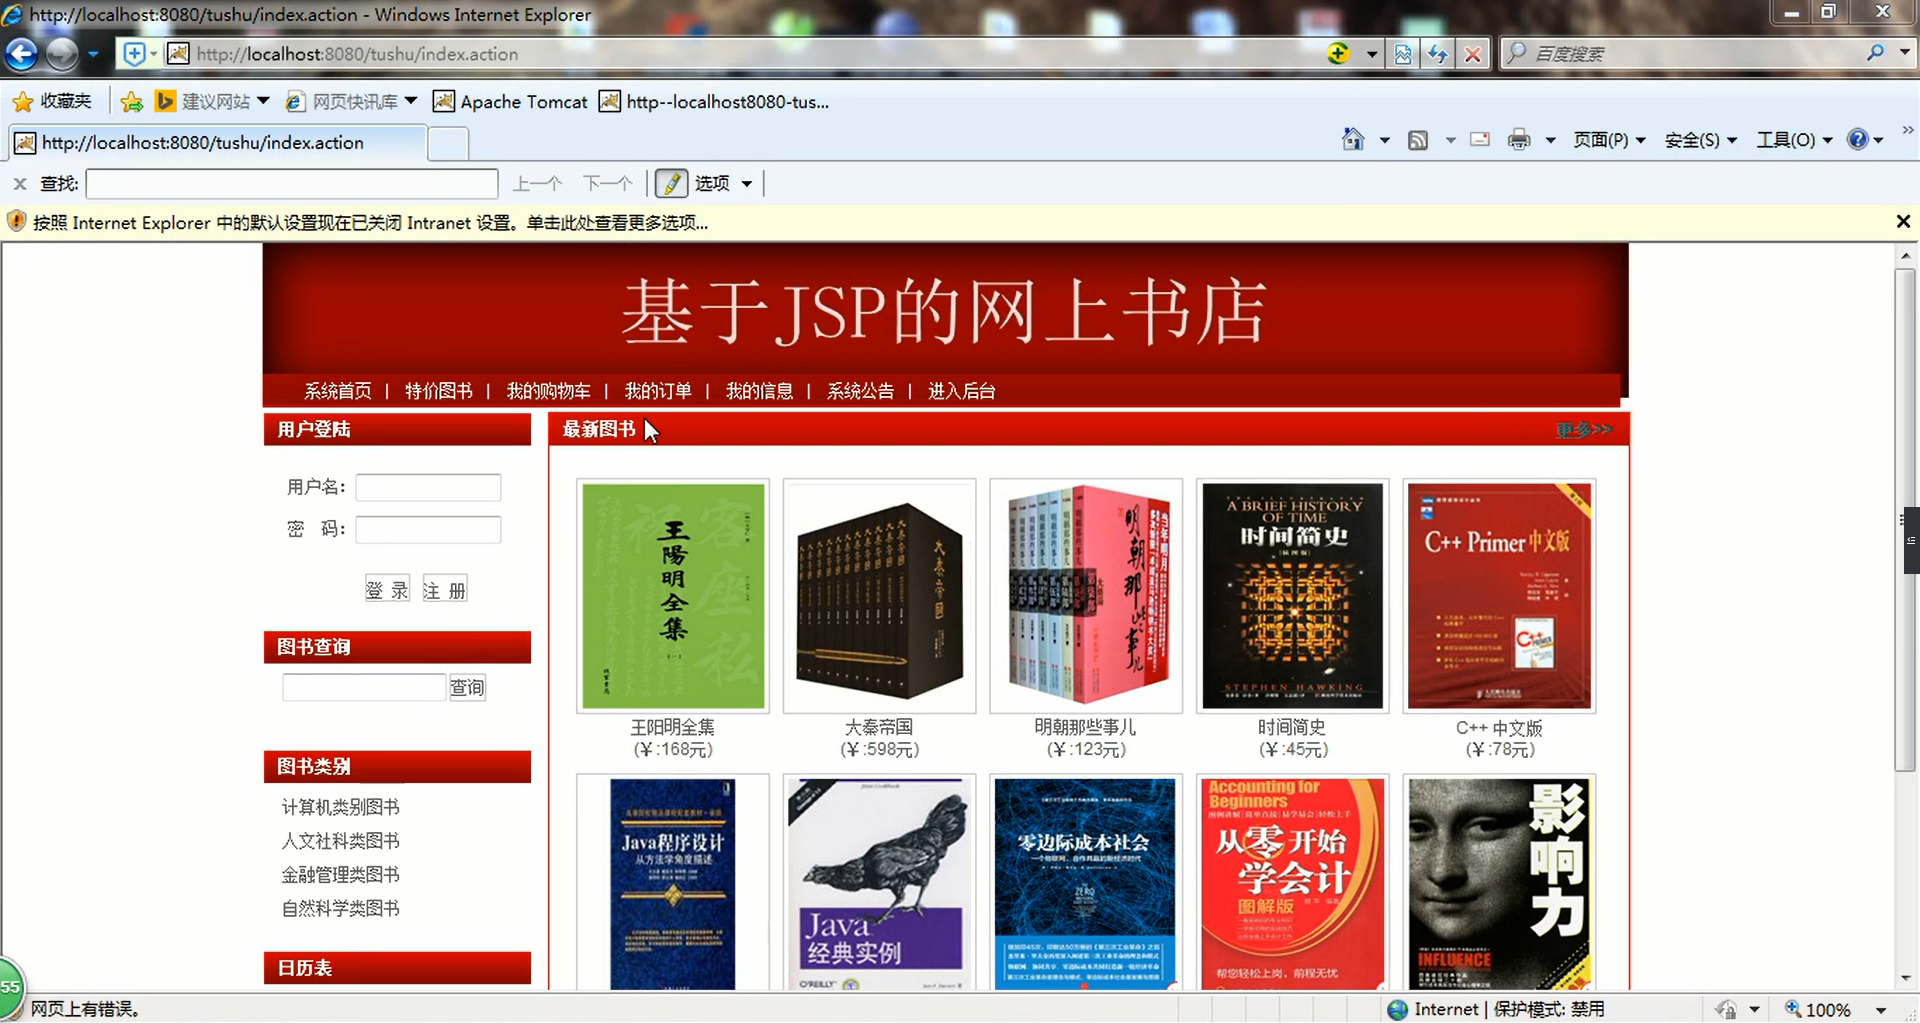Open 王阳明全集 book cover
This screenshot has width=1920, height=1023.
pyautogui.click(x=673, y=596)
